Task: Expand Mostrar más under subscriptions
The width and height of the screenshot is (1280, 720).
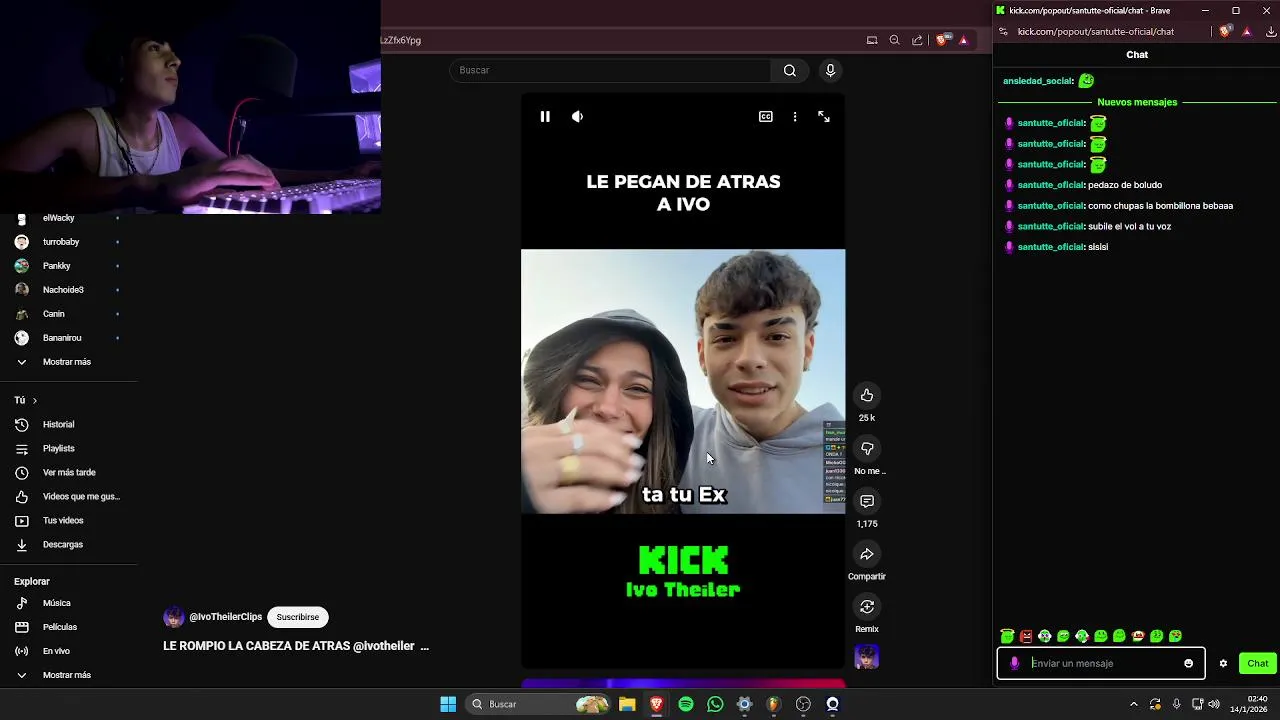Action: pos(67,362)
